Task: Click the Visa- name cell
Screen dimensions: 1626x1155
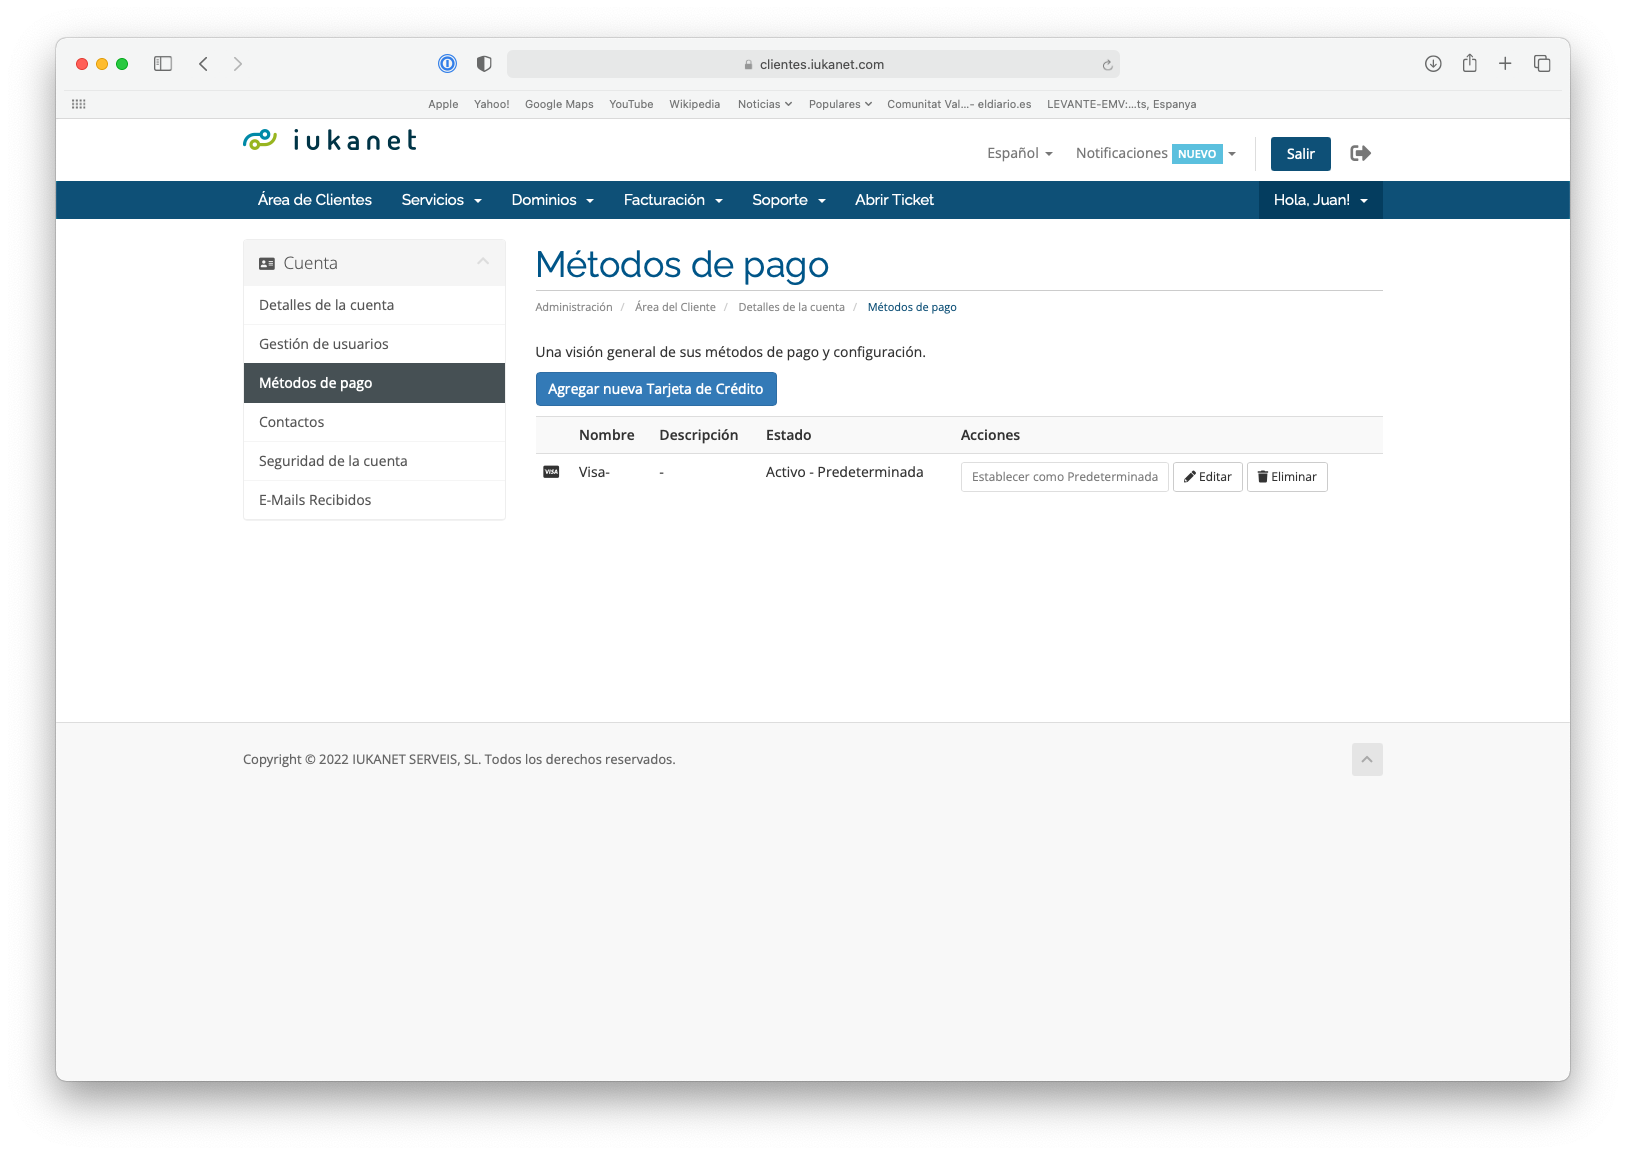Action: coord(594,472)
